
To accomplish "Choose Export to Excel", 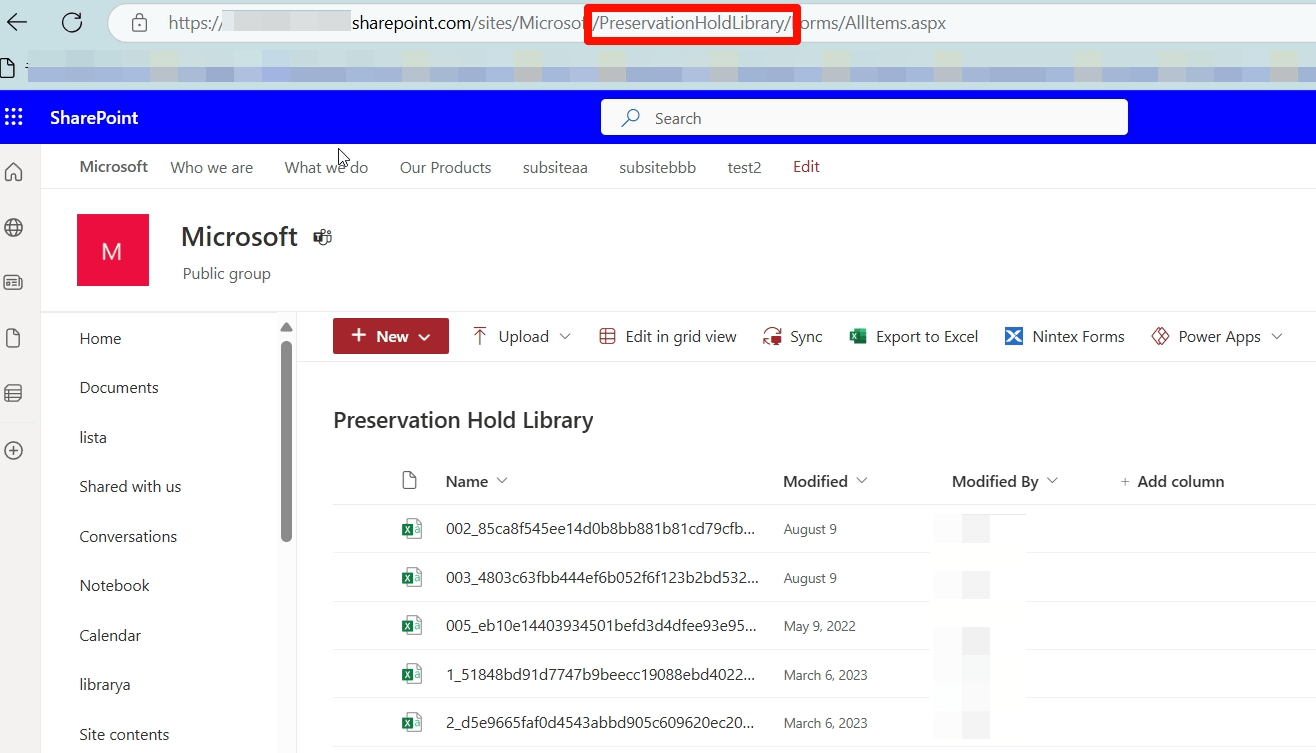I will (x=913, y=336).
